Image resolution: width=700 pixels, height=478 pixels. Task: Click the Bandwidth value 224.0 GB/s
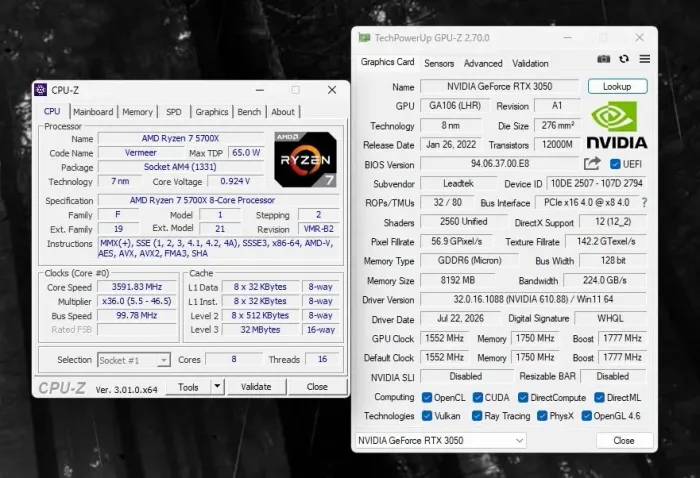click(x=604, y=280)
